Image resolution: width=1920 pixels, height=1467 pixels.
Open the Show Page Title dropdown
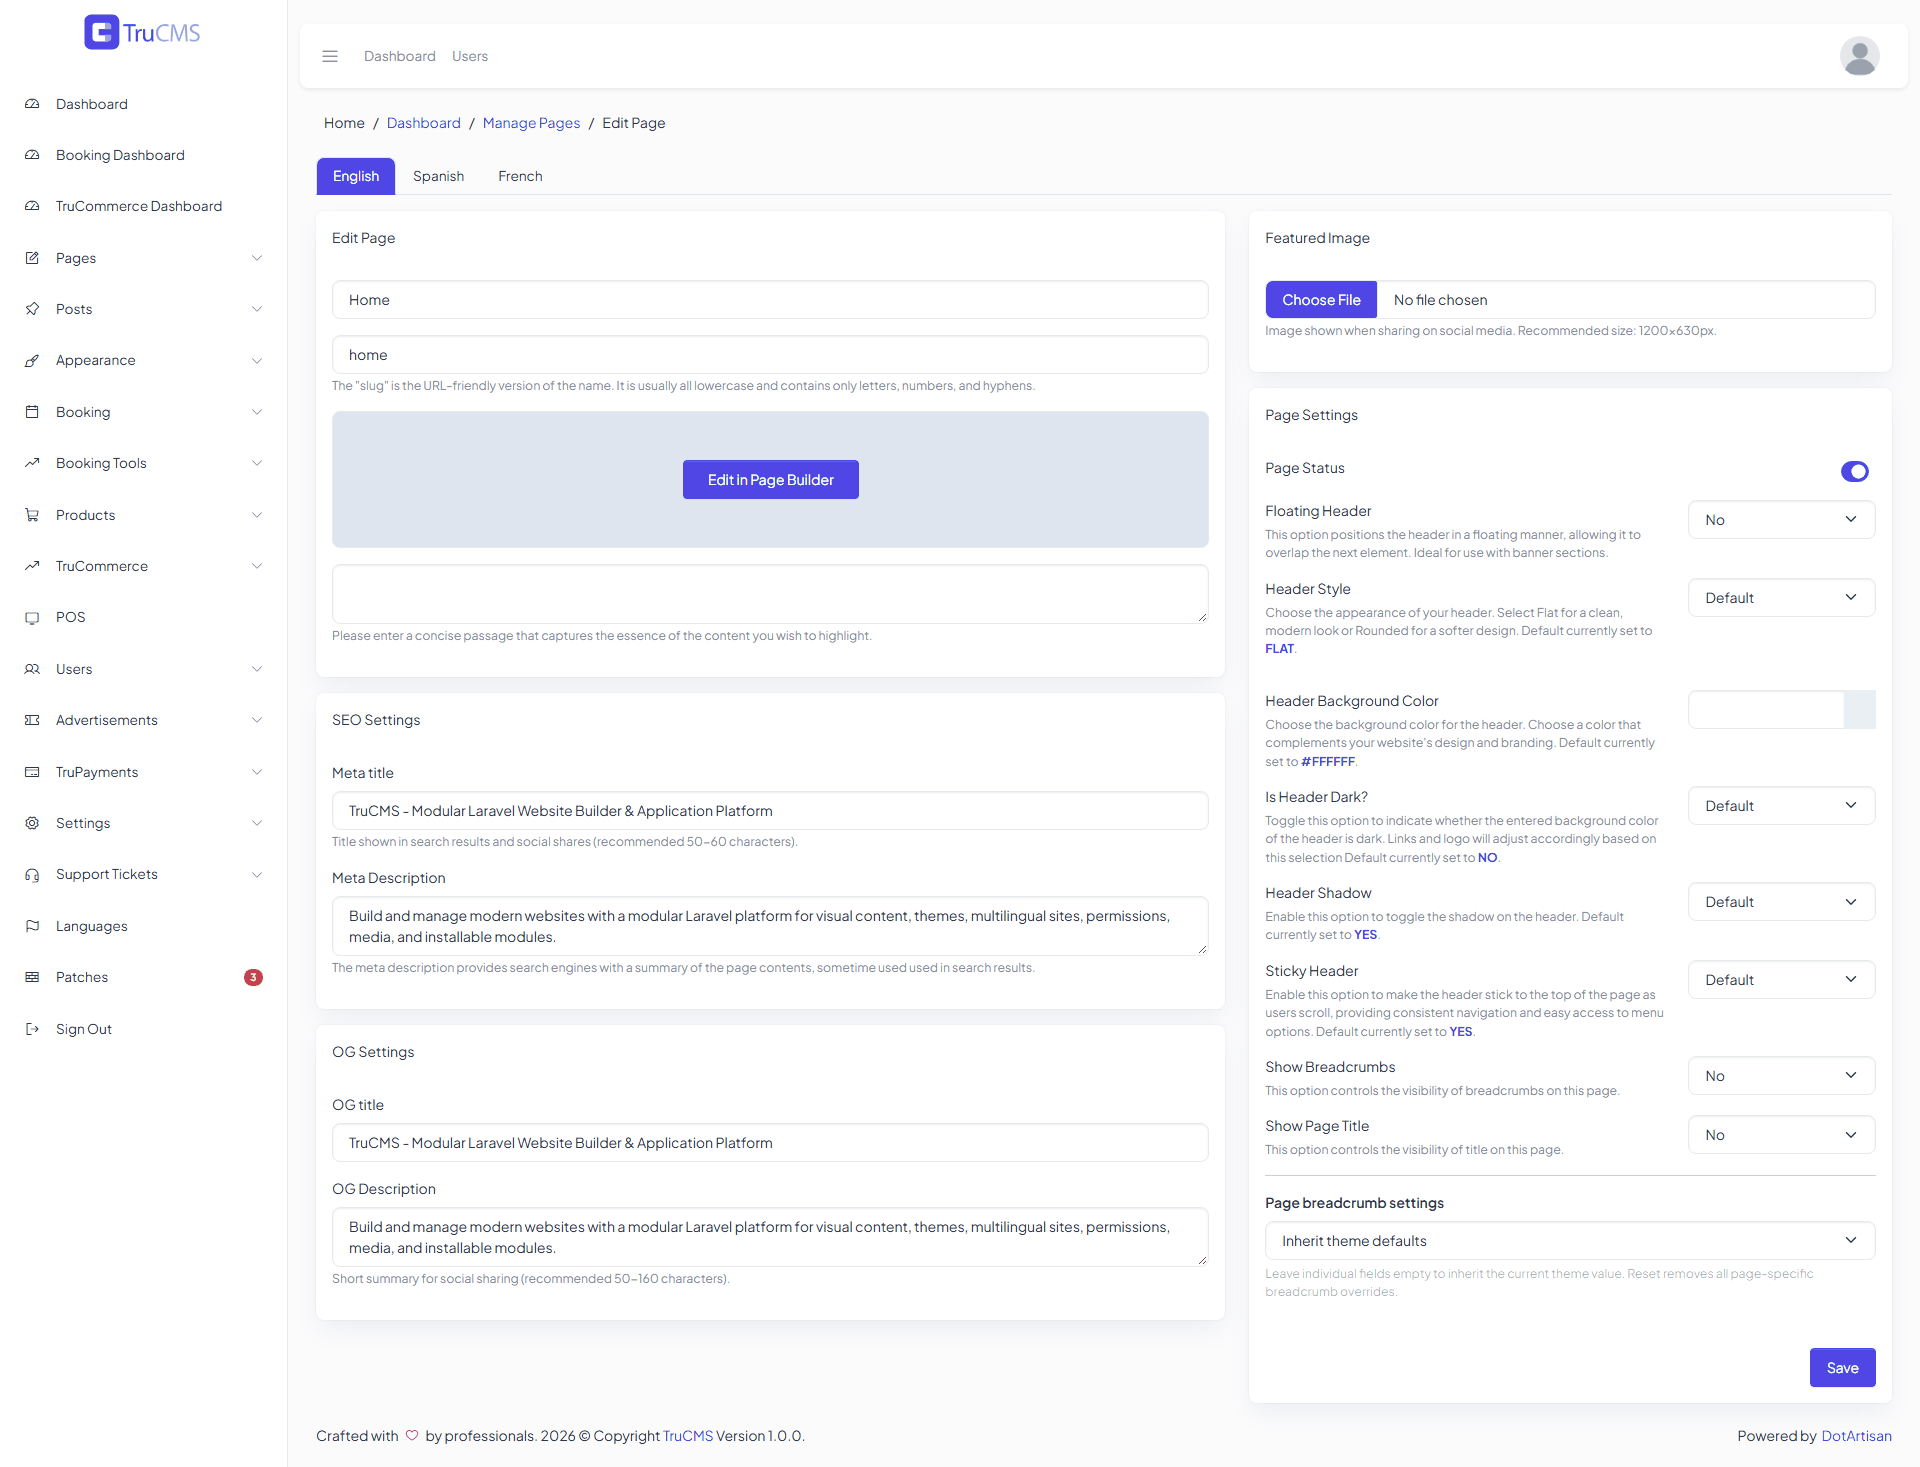click(1781, 1135)
